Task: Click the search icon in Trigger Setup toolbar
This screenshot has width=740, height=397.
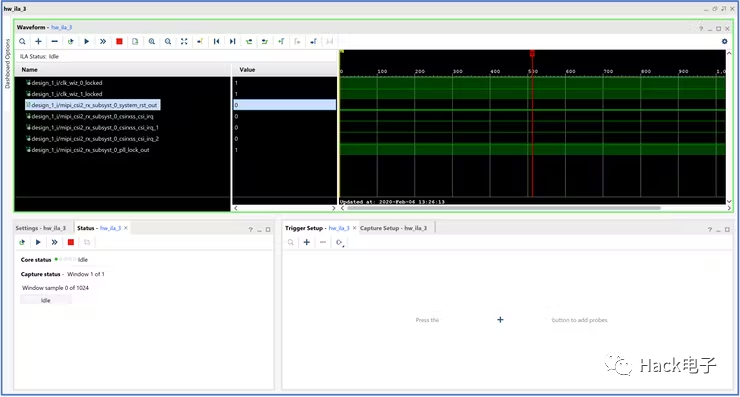Action: point(291,242)
